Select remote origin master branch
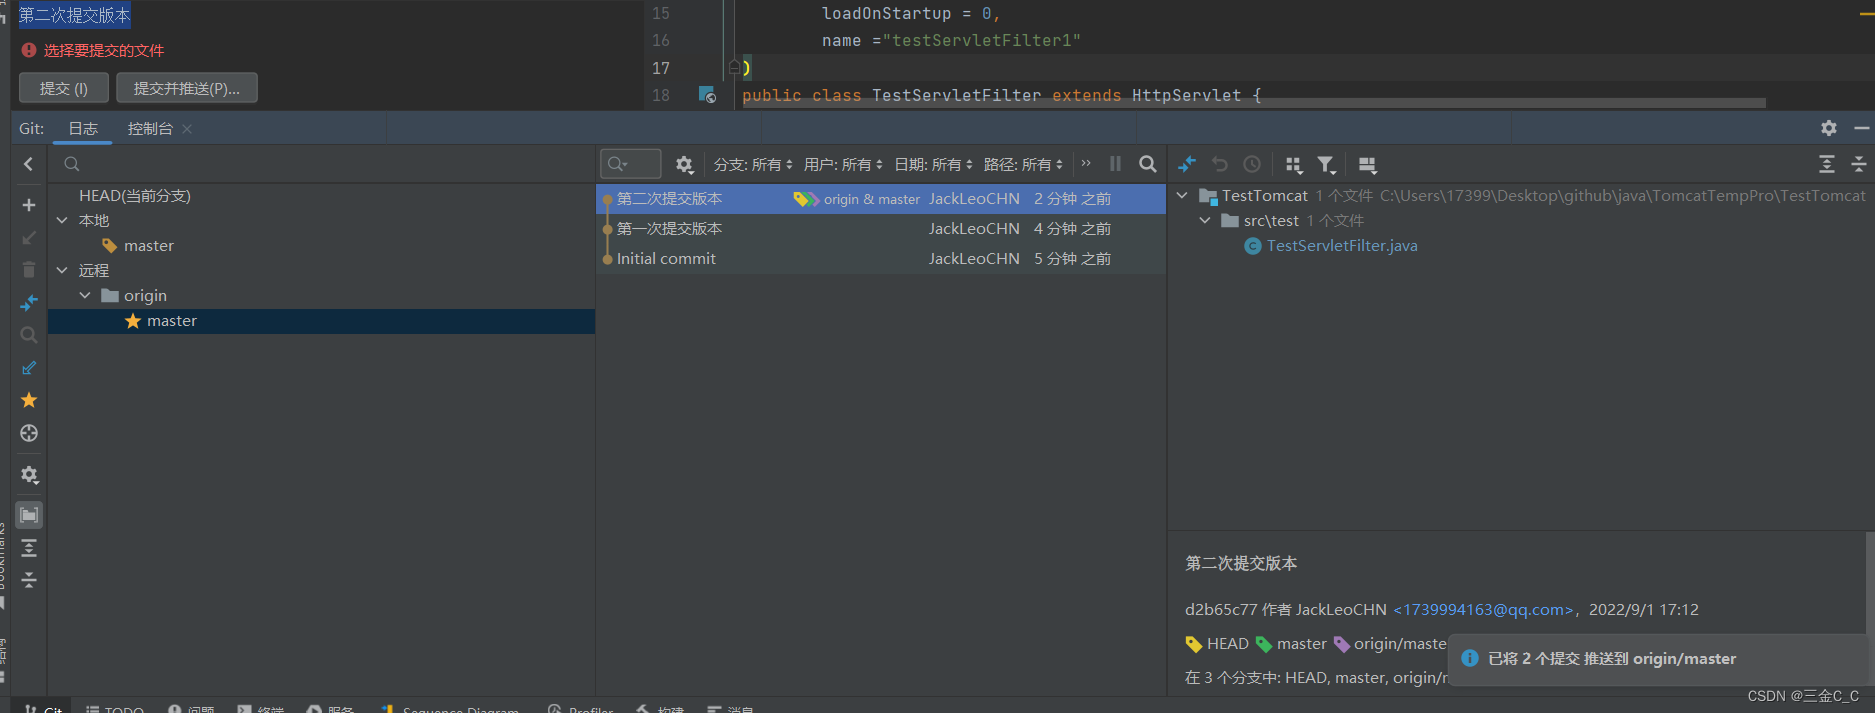 pos(321,321)
